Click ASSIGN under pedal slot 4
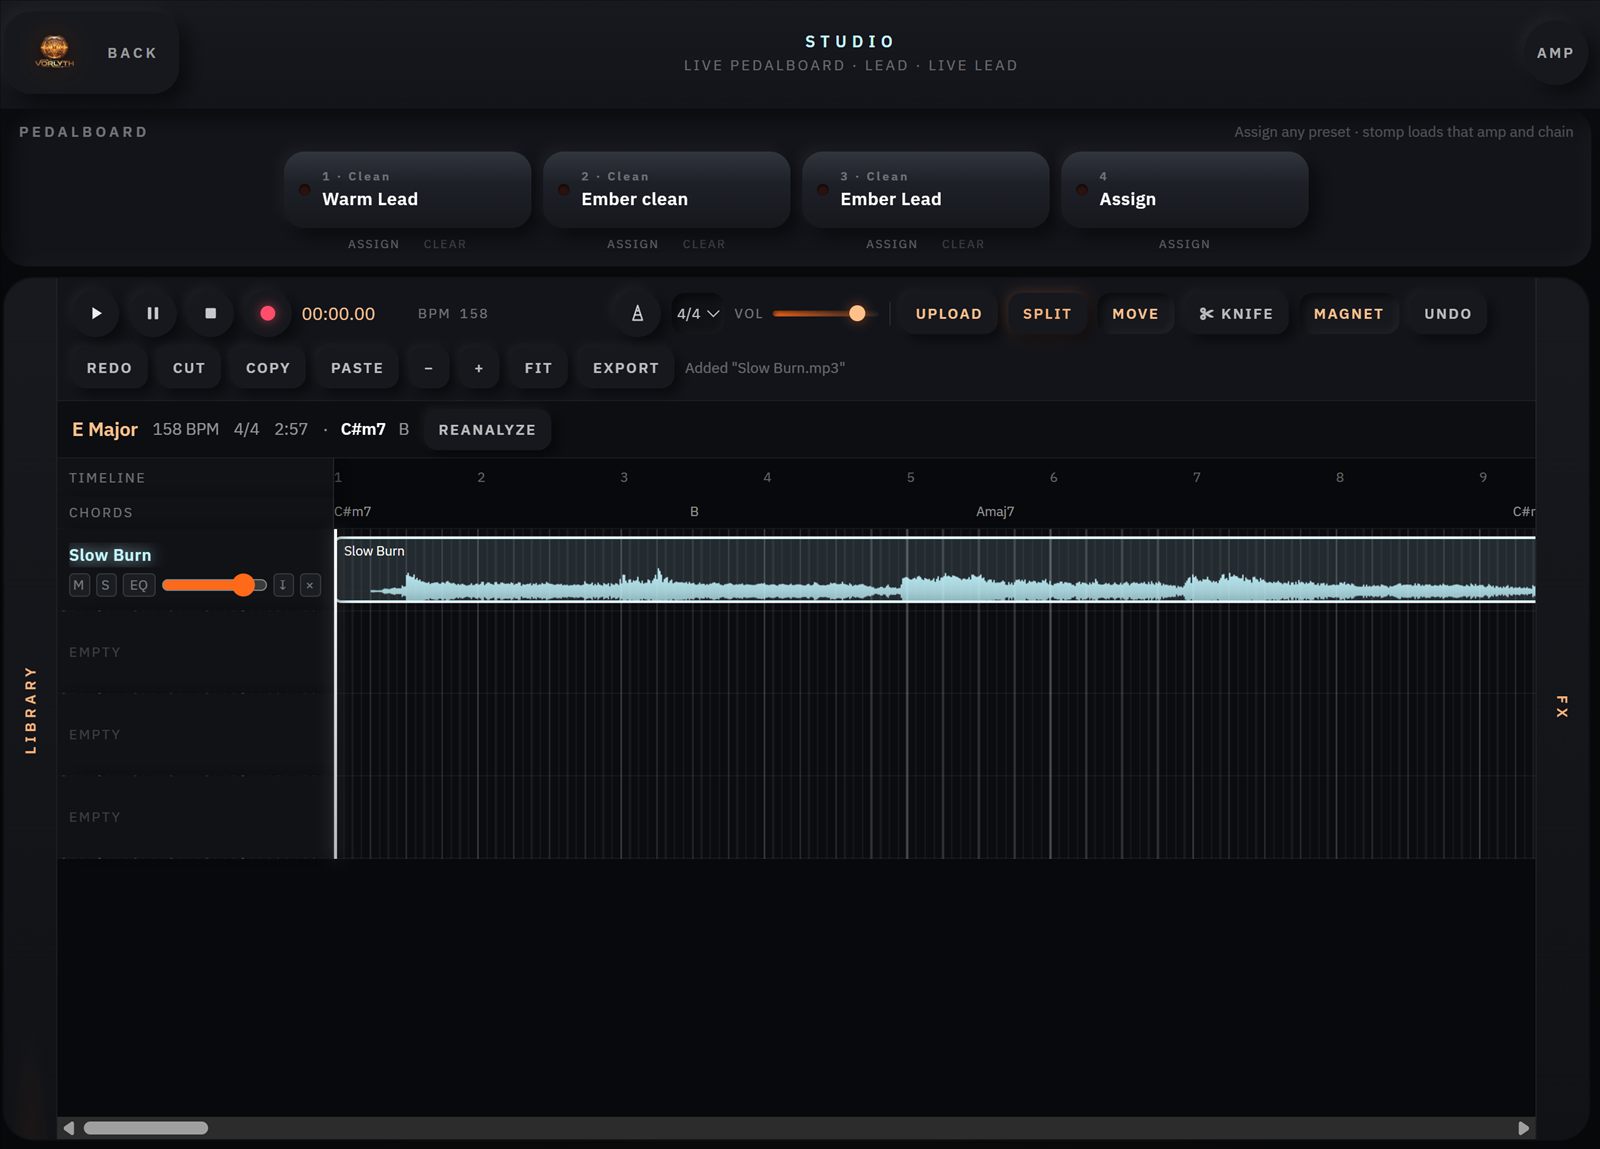This screenshot has height=1149, width=1600. (1184, 244)
